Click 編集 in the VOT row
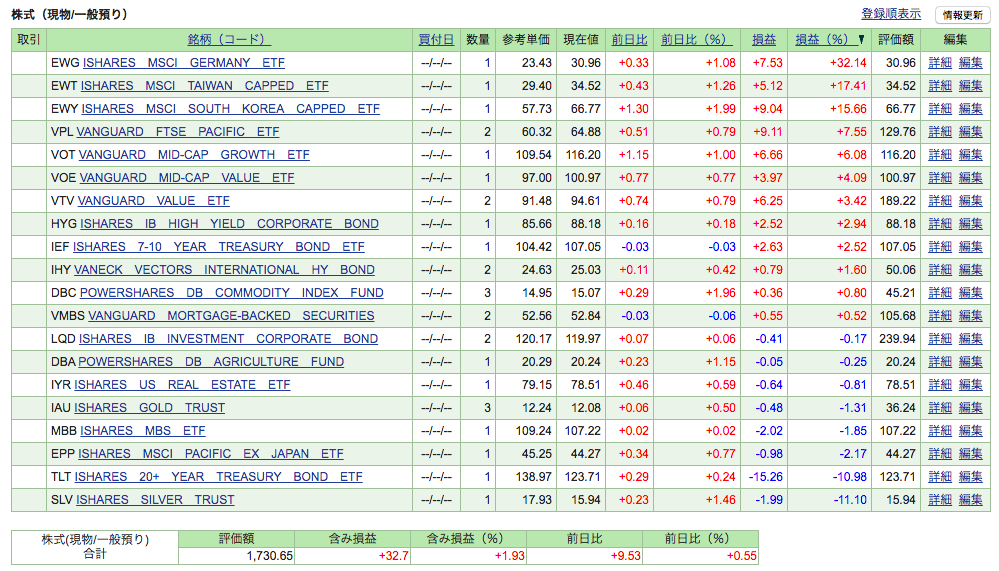The height and width of the screenshot is (571, 999). click(x=970, y=154)
